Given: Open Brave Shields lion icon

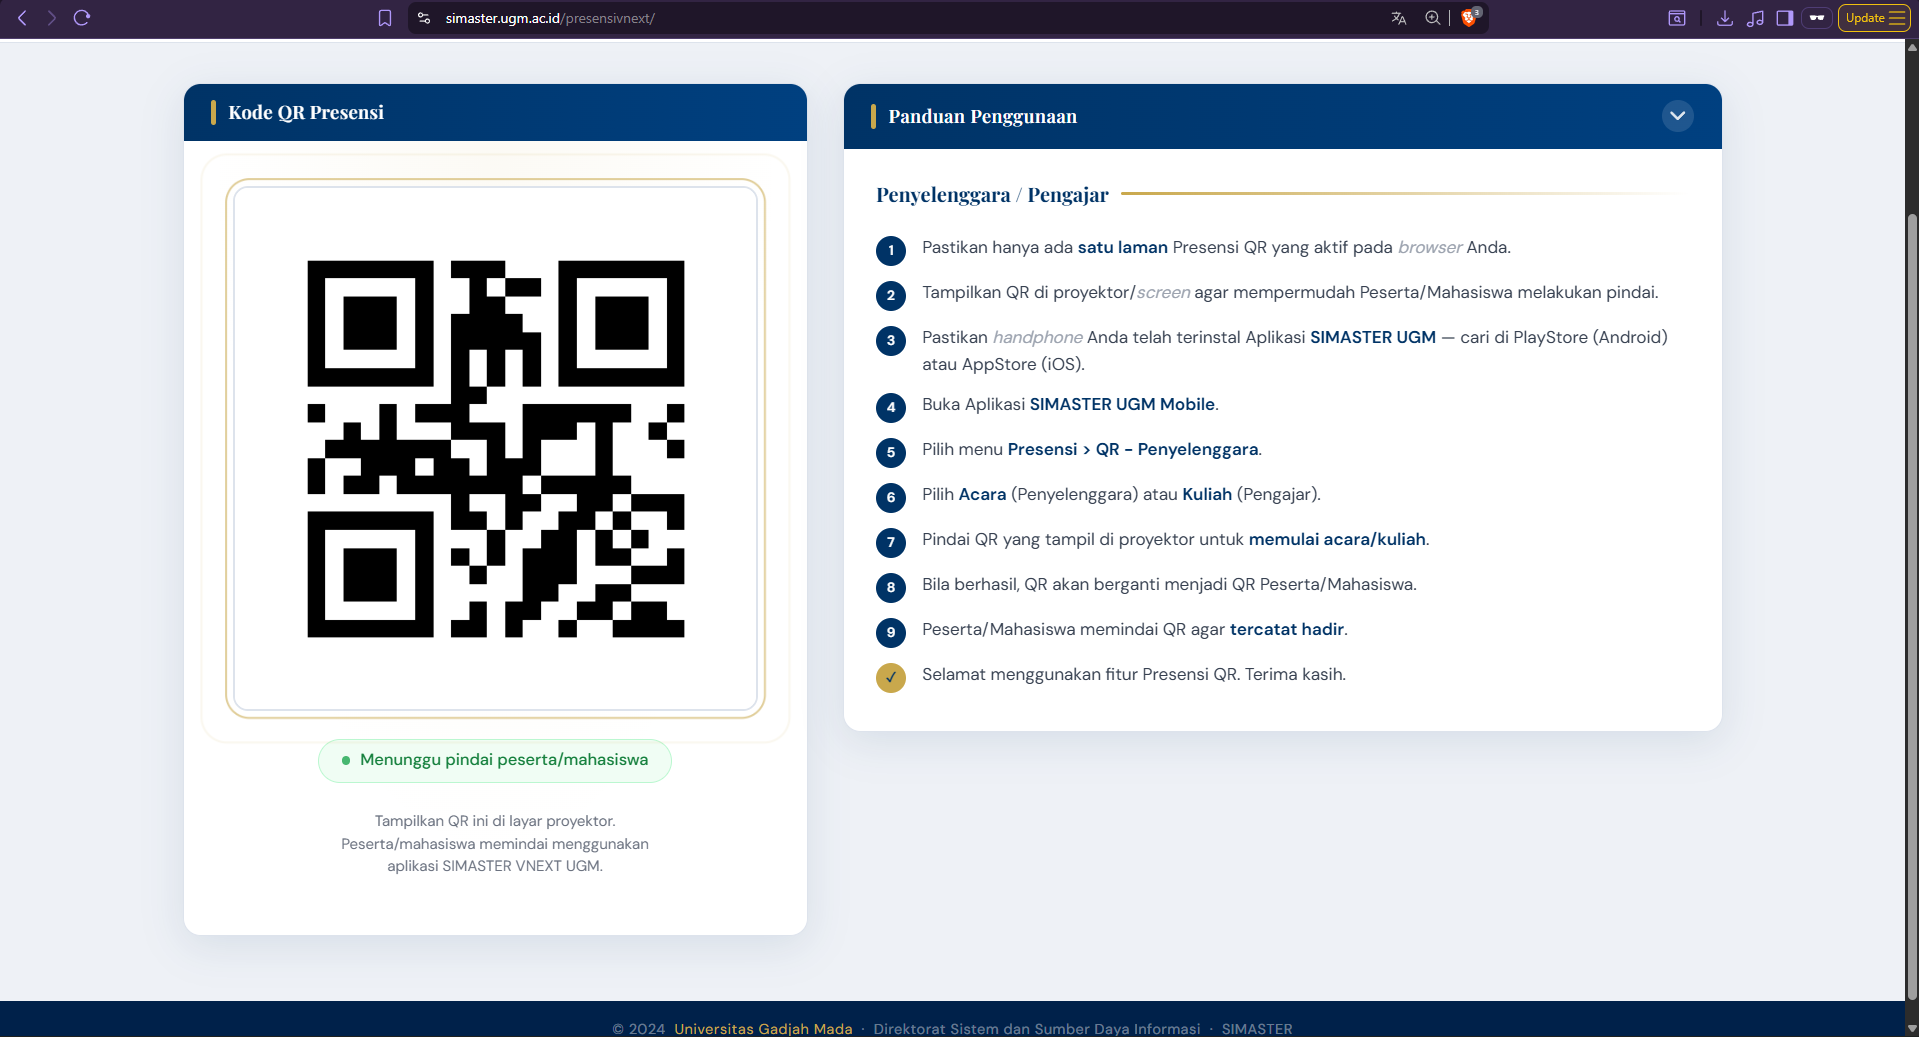Looking at the screenshot, I should (1469, 18).
